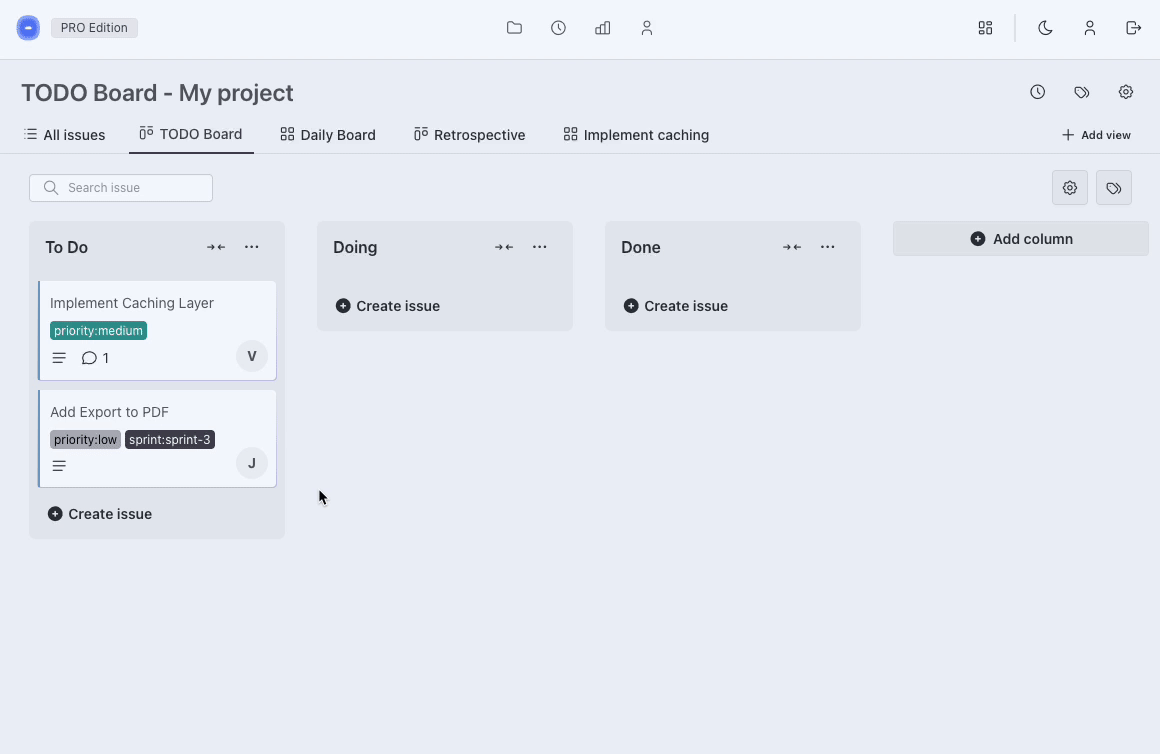
Task: Switch to the Retrospective tab
Action: pos(469,135)
